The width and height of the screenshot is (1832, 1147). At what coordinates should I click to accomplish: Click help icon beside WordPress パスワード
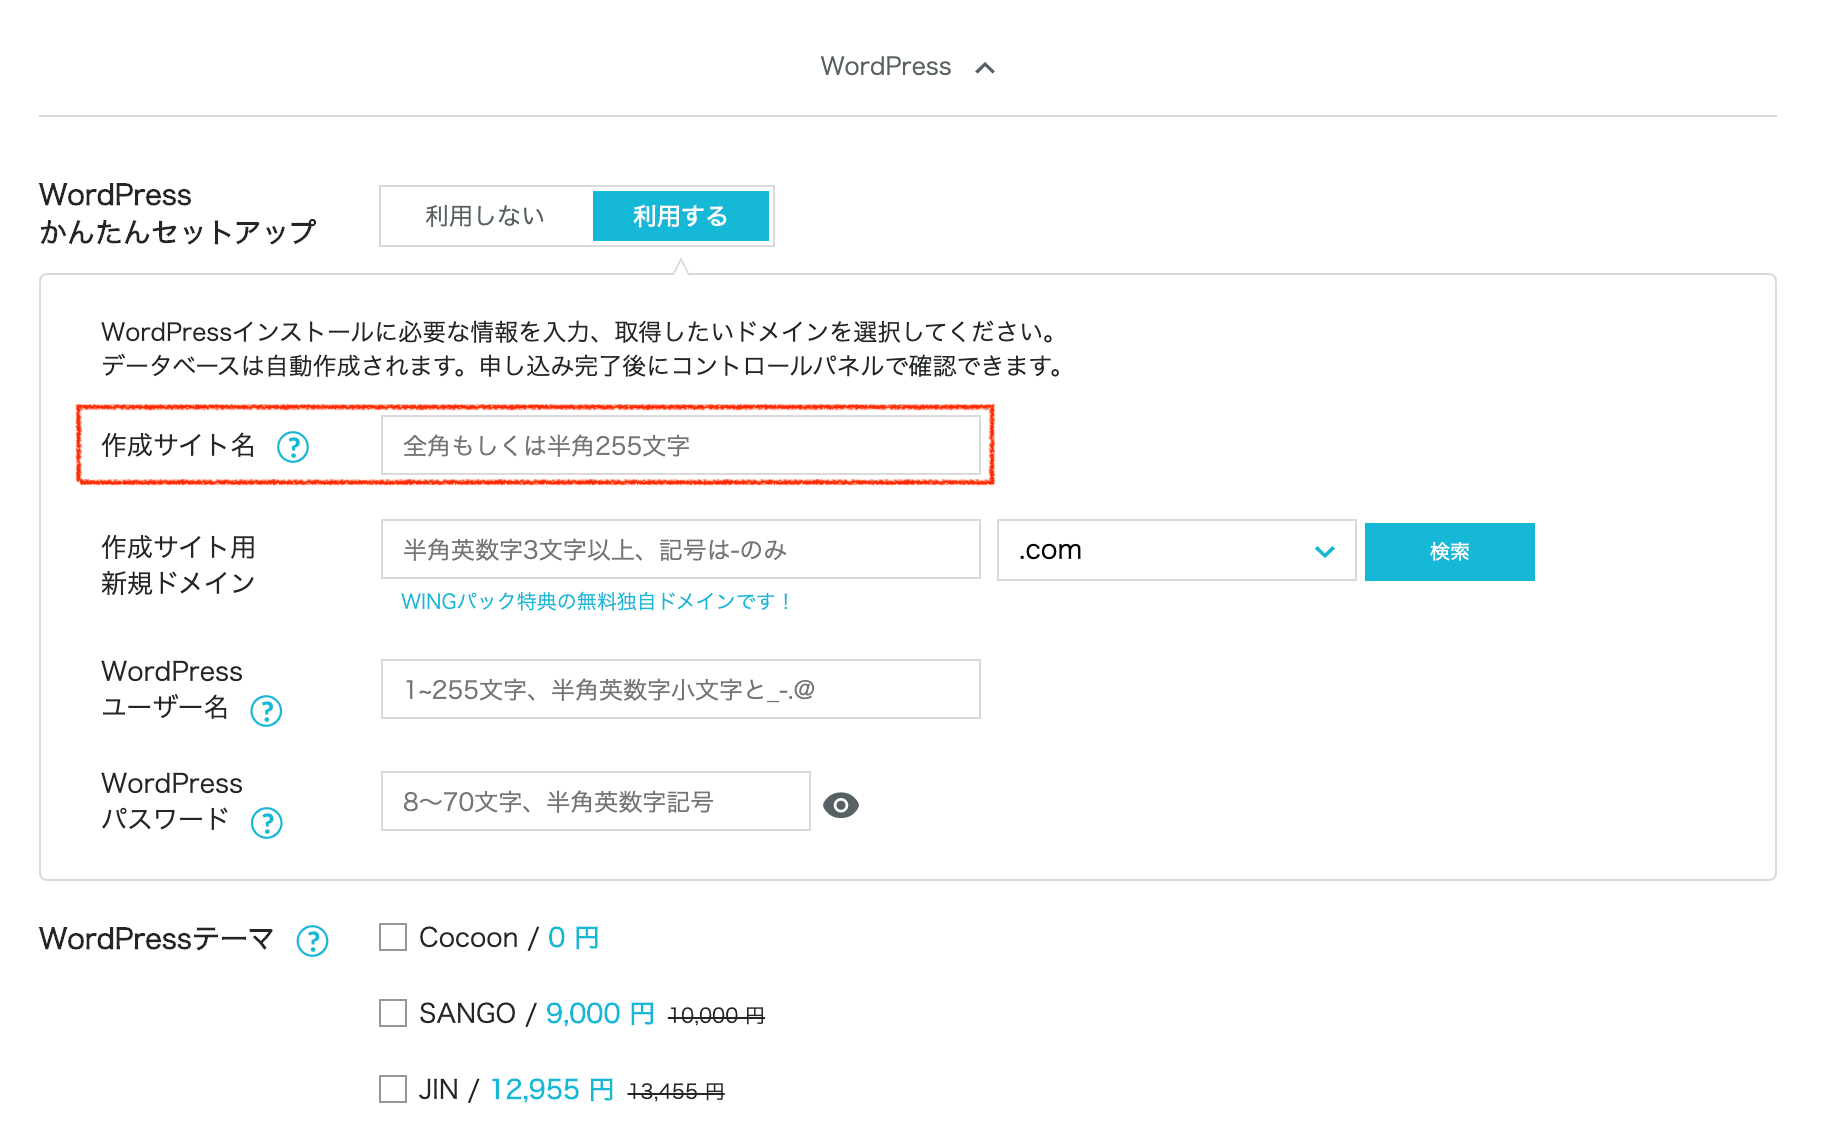[x=266, y=823]
